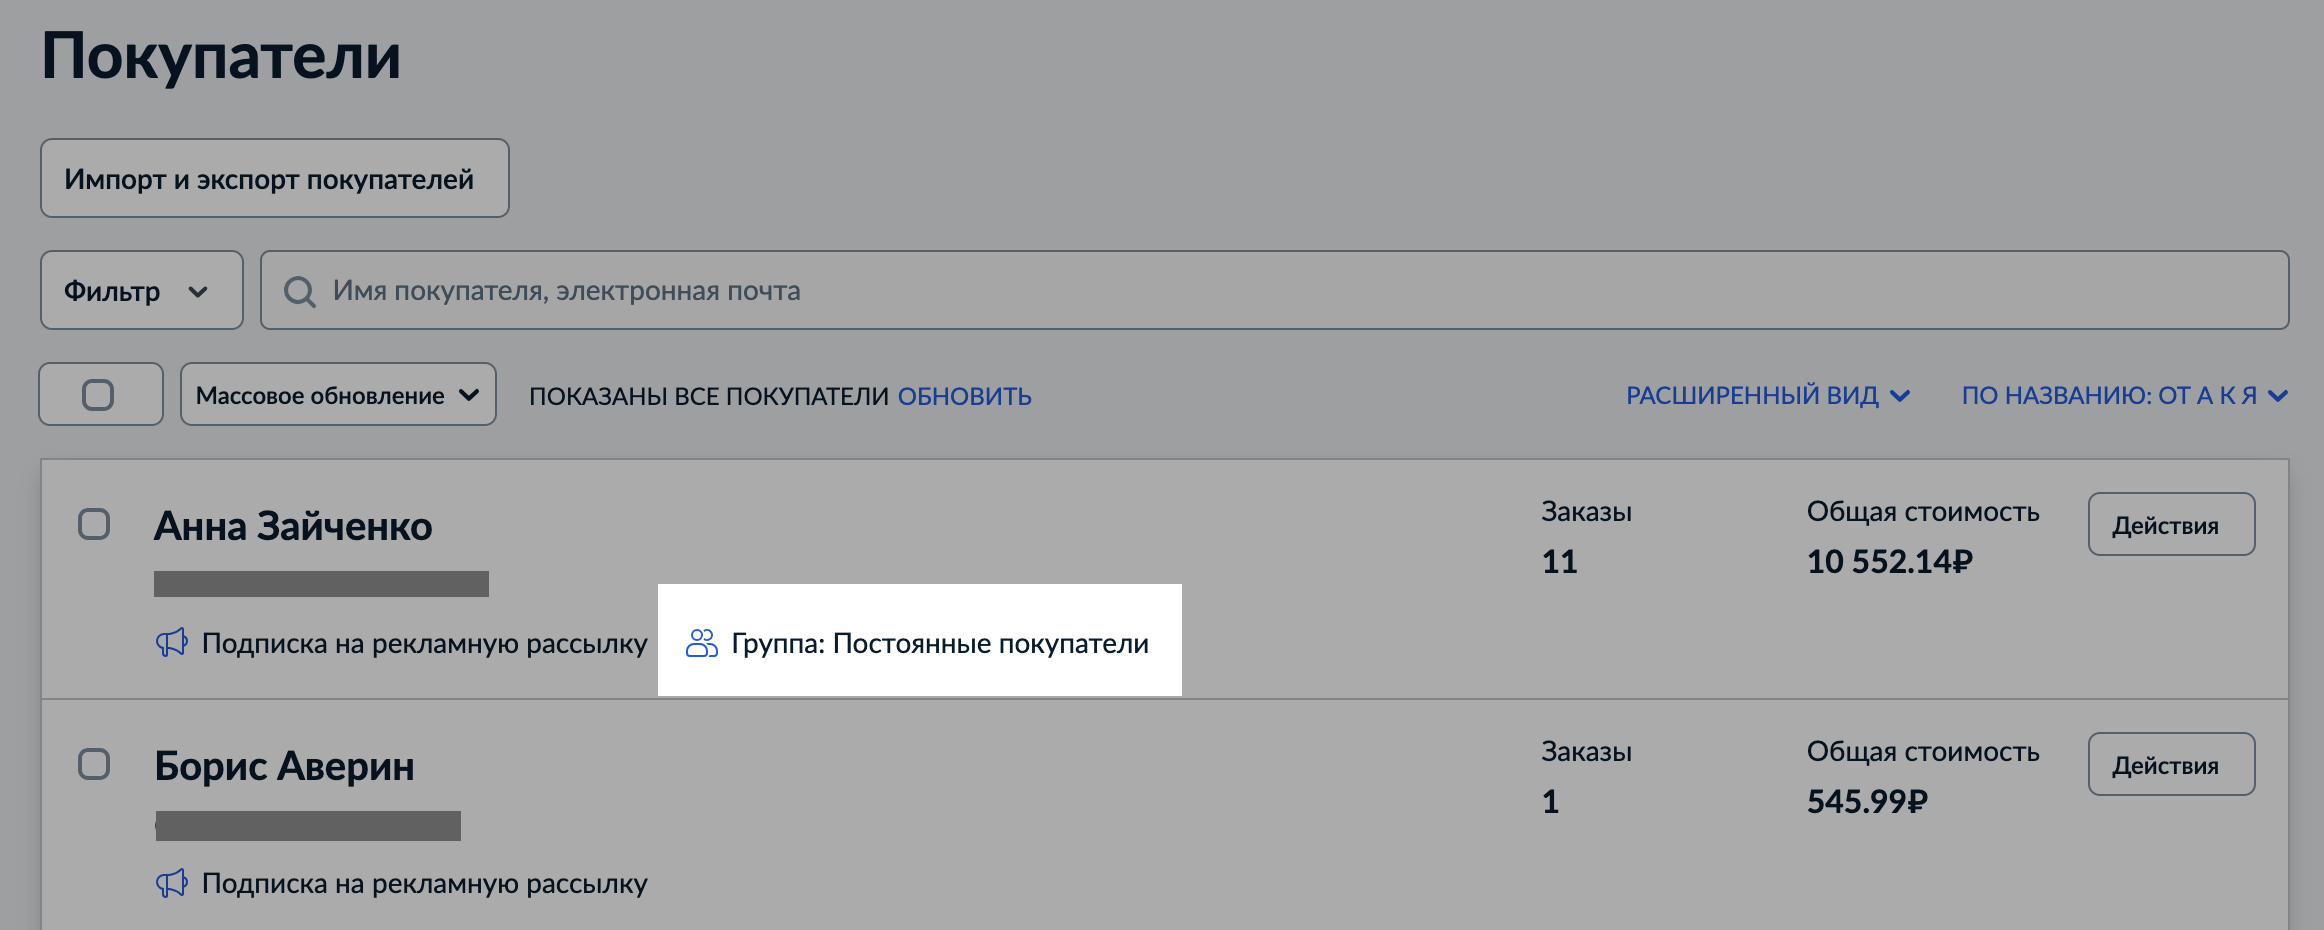2324x930 pixels.
Task: Click the magnifier icon in the search field
Action: click(299, 291)
